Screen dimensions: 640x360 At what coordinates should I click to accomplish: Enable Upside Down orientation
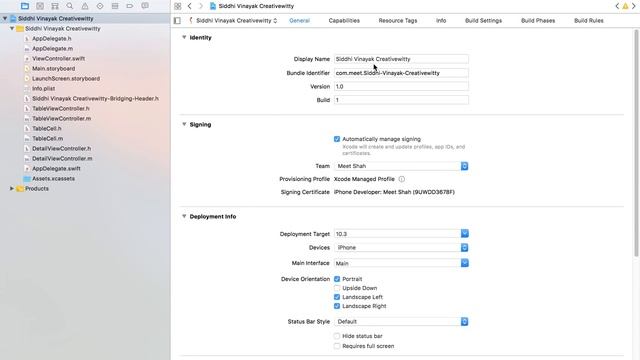[337, 288]
